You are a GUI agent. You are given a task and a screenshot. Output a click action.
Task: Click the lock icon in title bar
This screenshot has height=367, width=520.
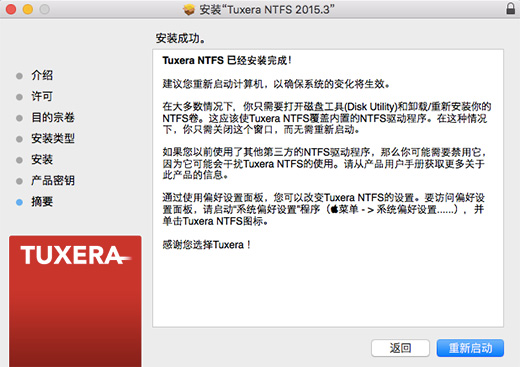[510, 9]
